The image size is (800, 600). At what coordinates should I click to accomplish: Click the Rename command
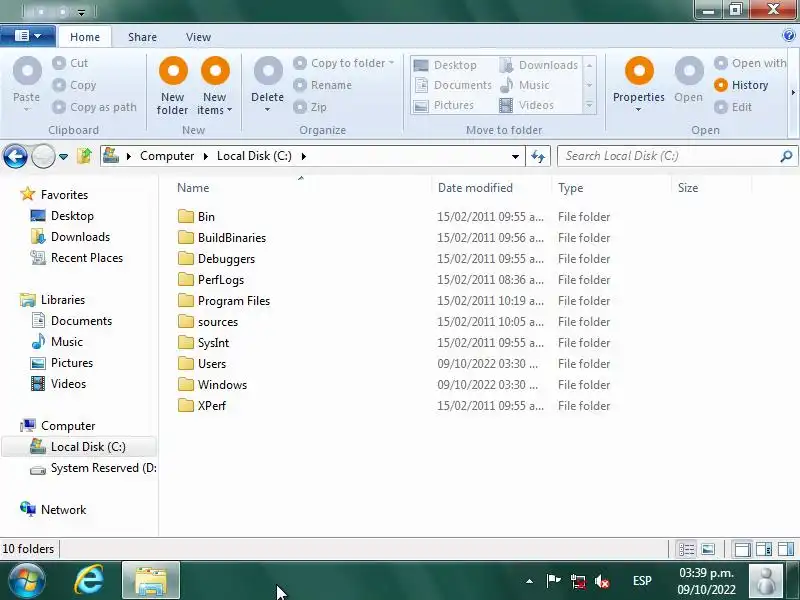click(322, 85)
